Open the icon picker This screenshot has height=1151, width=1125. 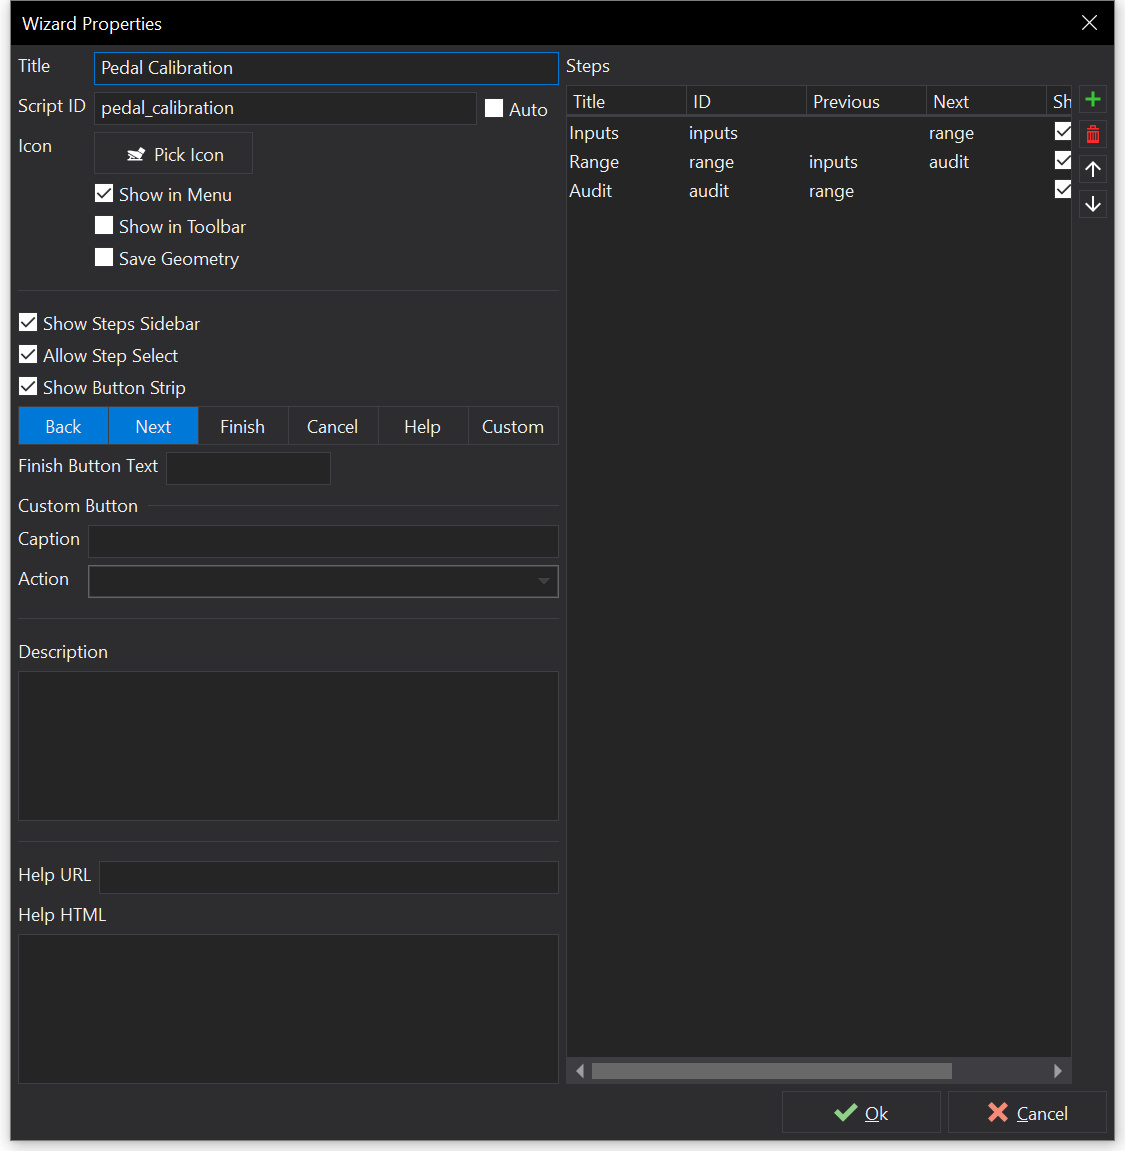(x=173, y=153)
